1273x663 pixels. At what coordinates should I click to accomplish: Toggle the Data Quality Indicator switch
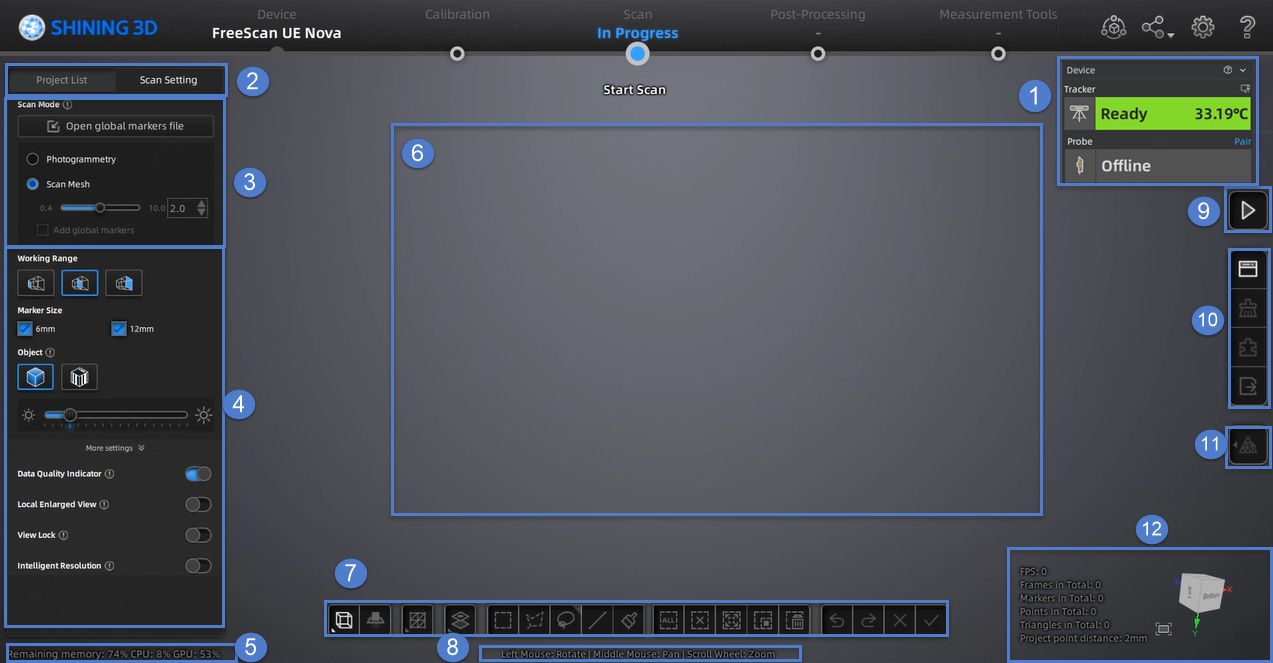[x=198, y=474]
